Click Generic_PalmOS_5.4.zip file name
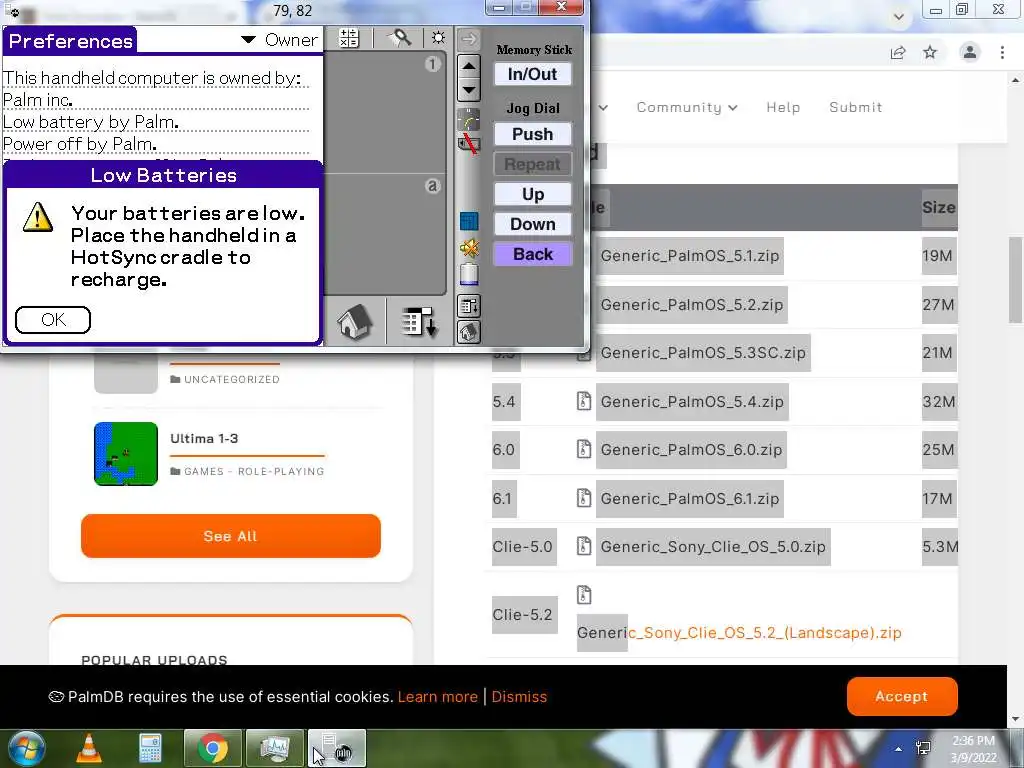 coord(692,402)
